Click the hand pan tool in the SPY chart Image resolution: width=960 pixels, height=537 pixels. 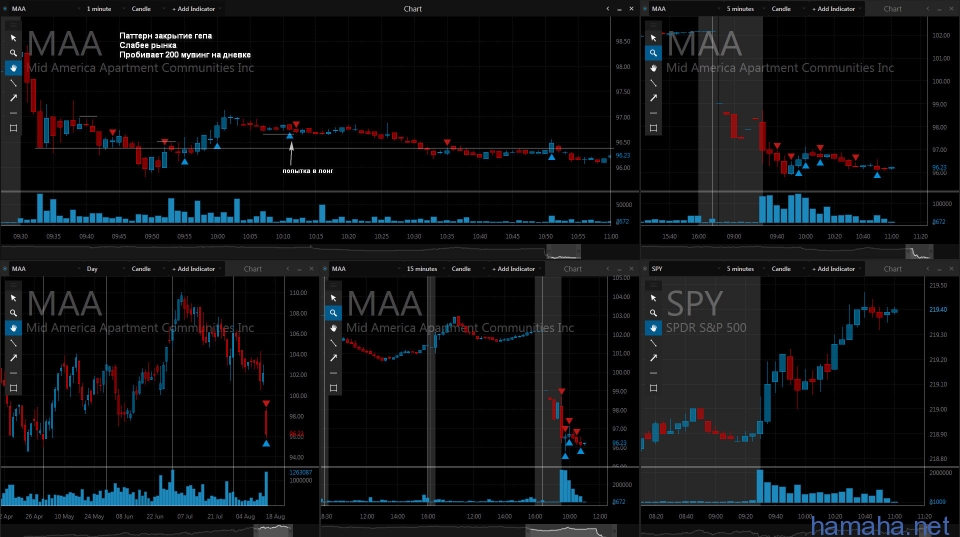click(653, 328)
